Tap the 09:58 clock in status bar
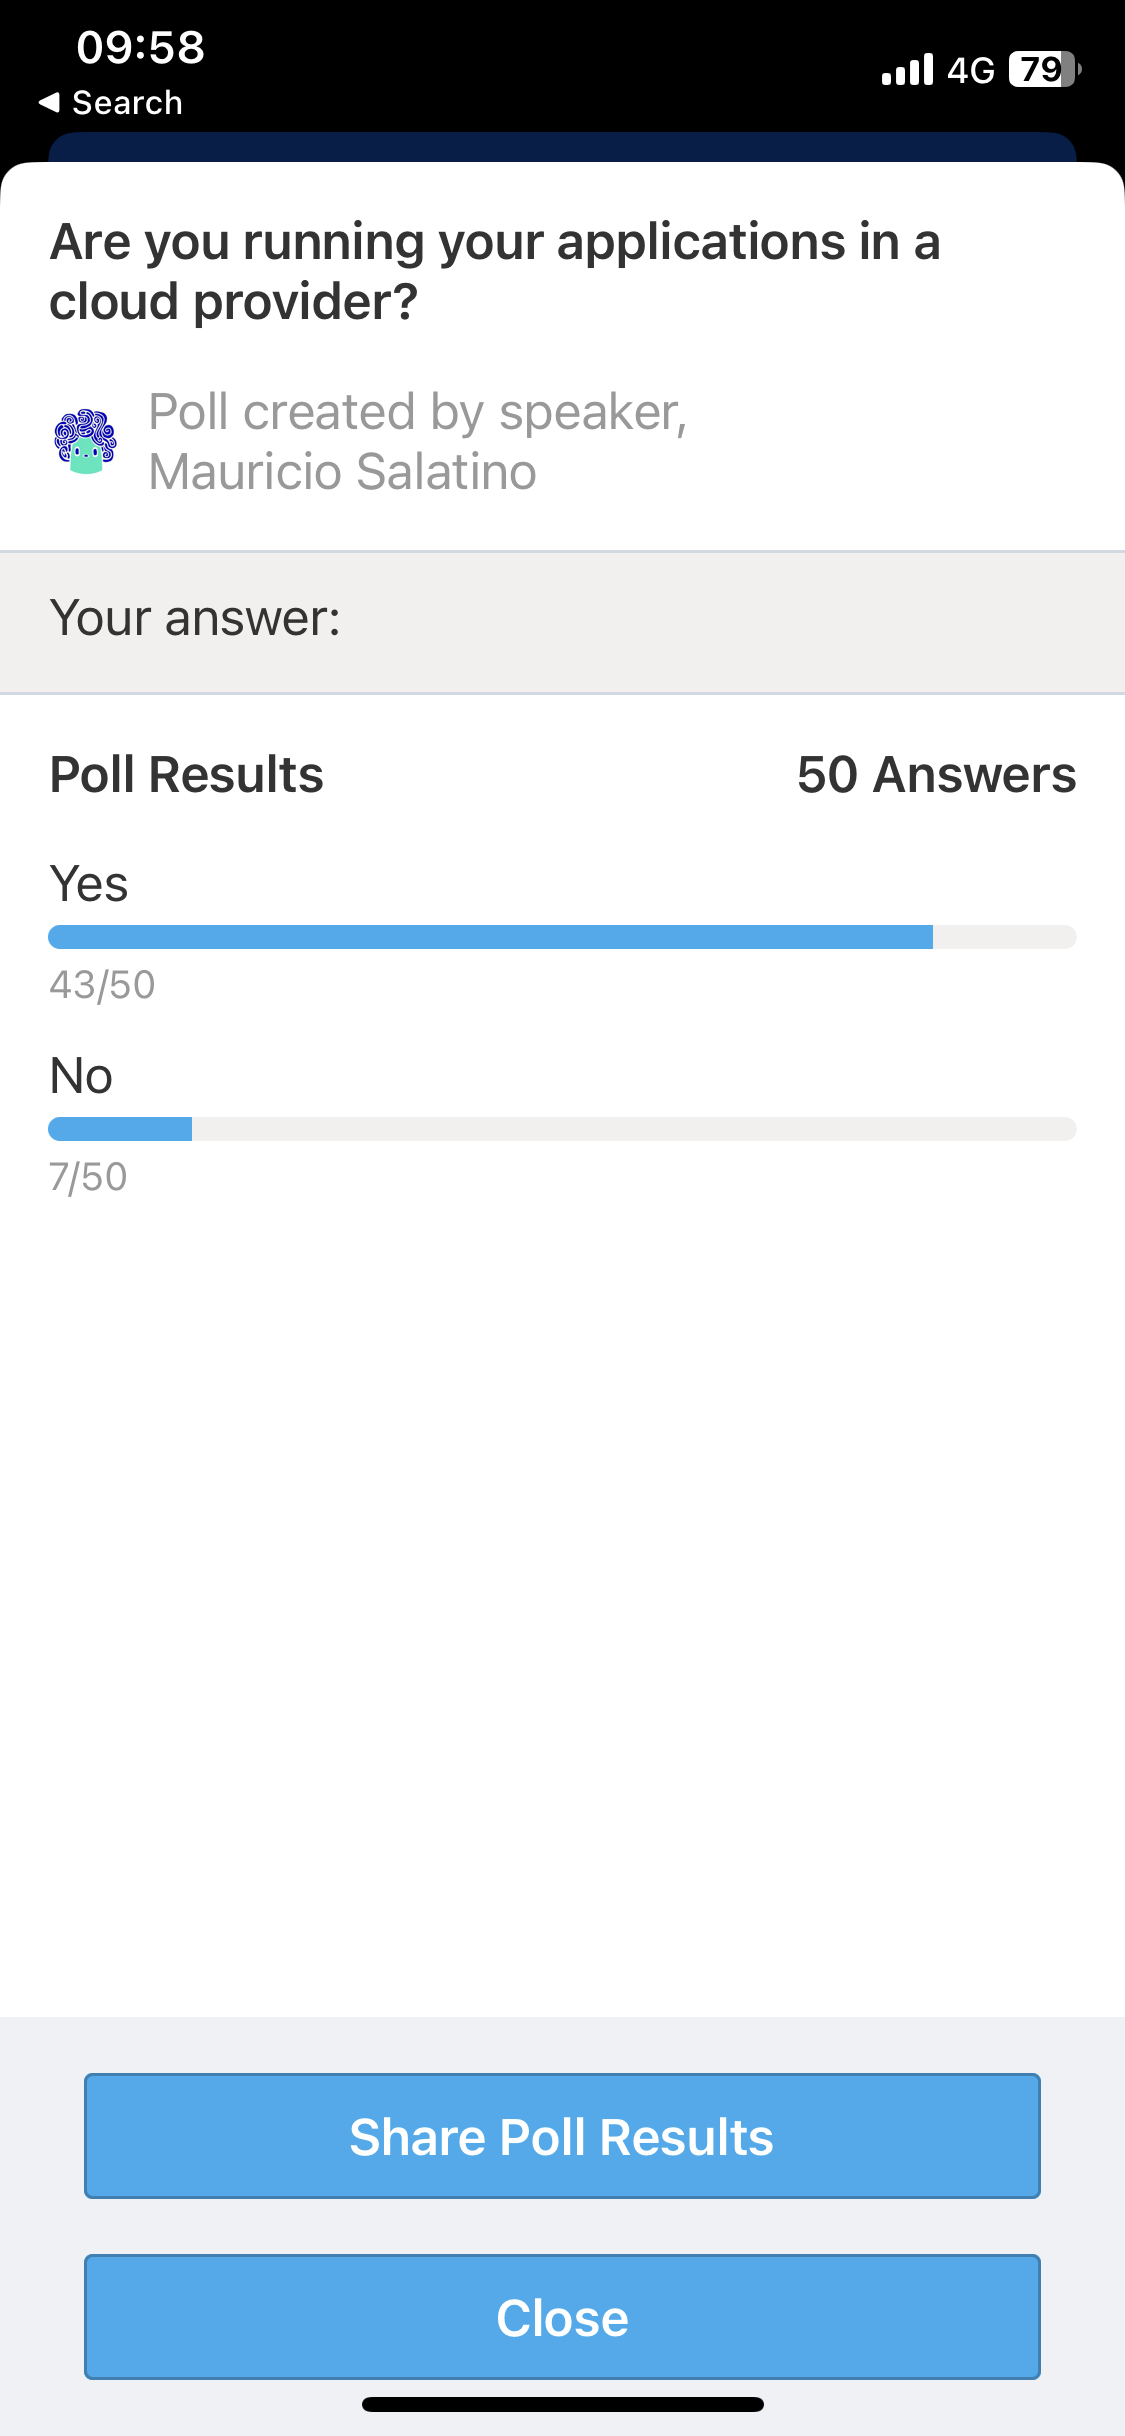 point(141,47)
